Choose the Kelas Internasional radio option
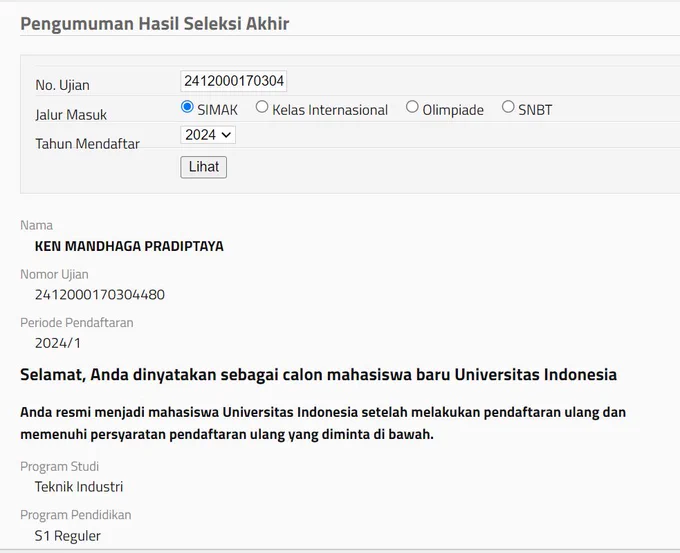The image size is (680, 553). click(262, 107)
